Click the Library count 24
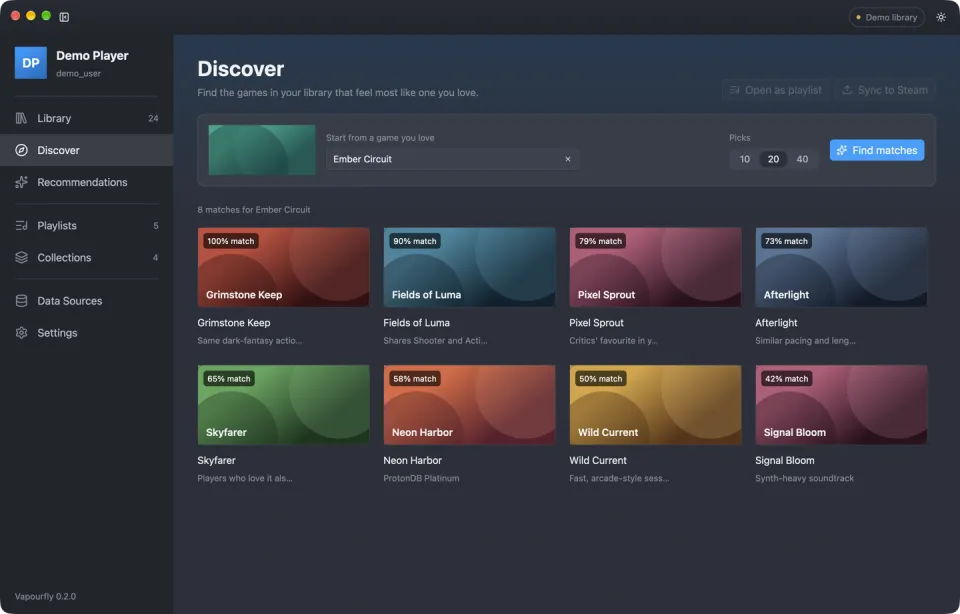This screenshot has height=614, width=960. 153,118
